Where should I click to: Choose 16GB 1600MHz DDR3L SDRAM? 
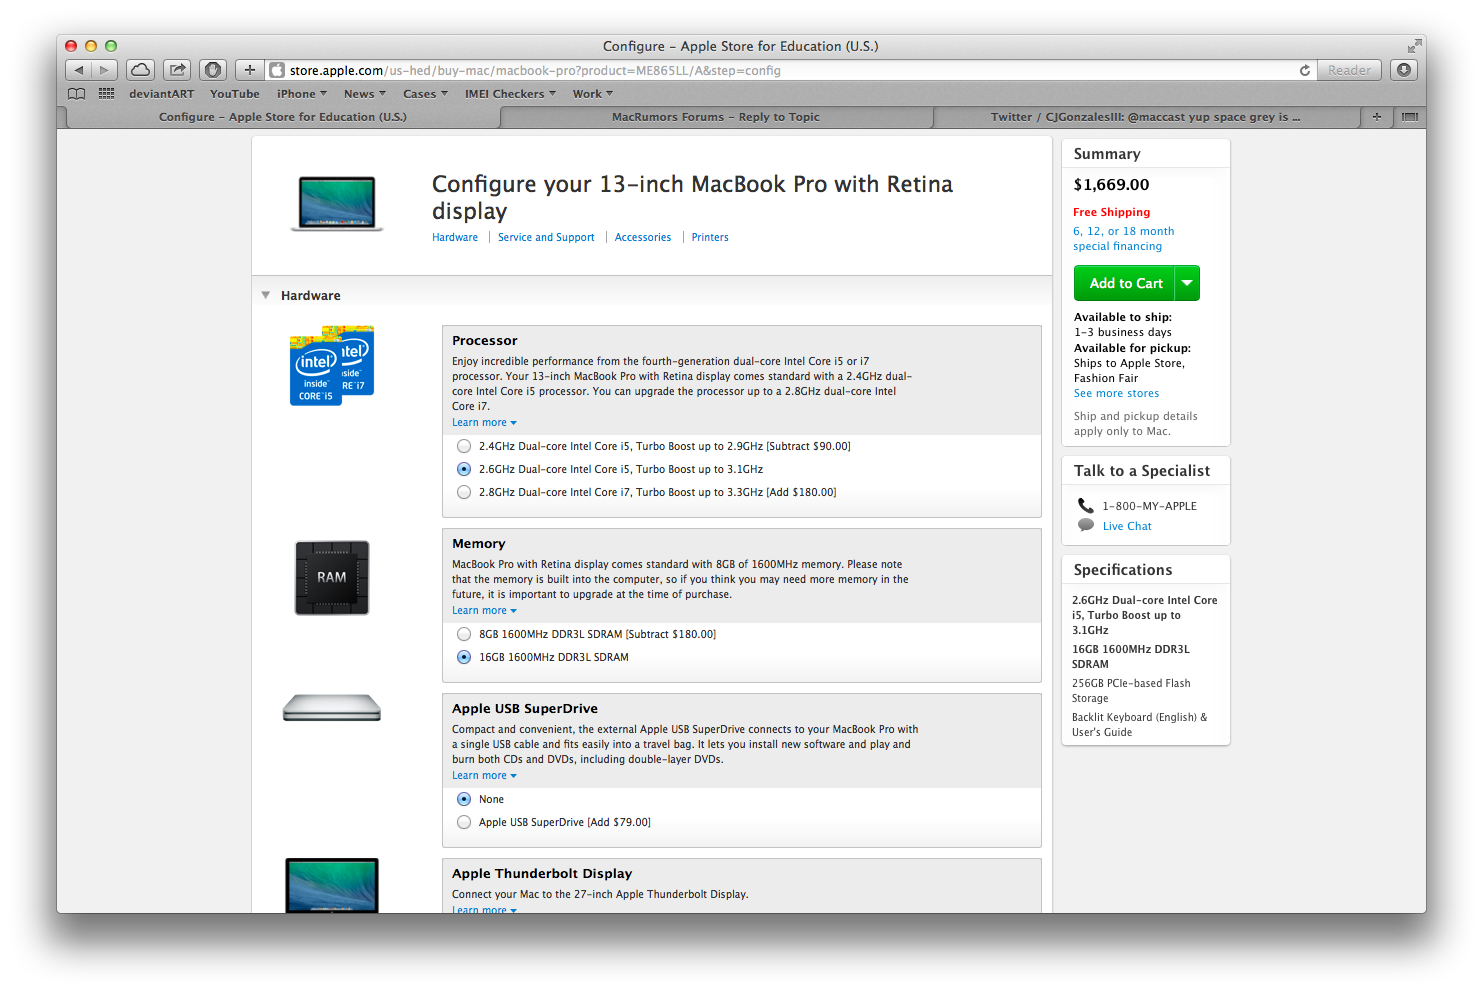click(x=464, y=657)
